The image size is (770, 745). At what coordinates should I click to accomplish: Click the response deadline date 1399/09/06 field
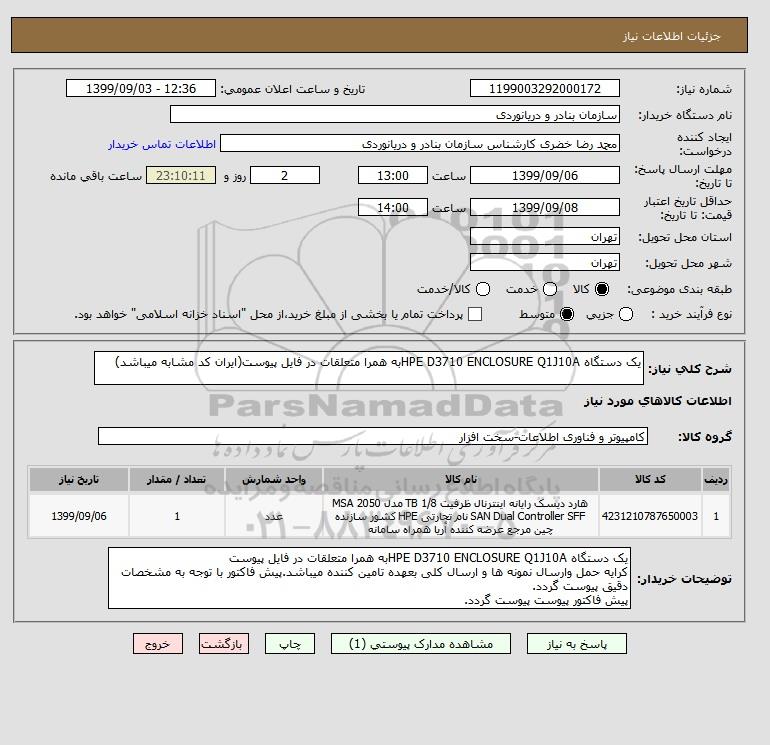tap(545, 175)
